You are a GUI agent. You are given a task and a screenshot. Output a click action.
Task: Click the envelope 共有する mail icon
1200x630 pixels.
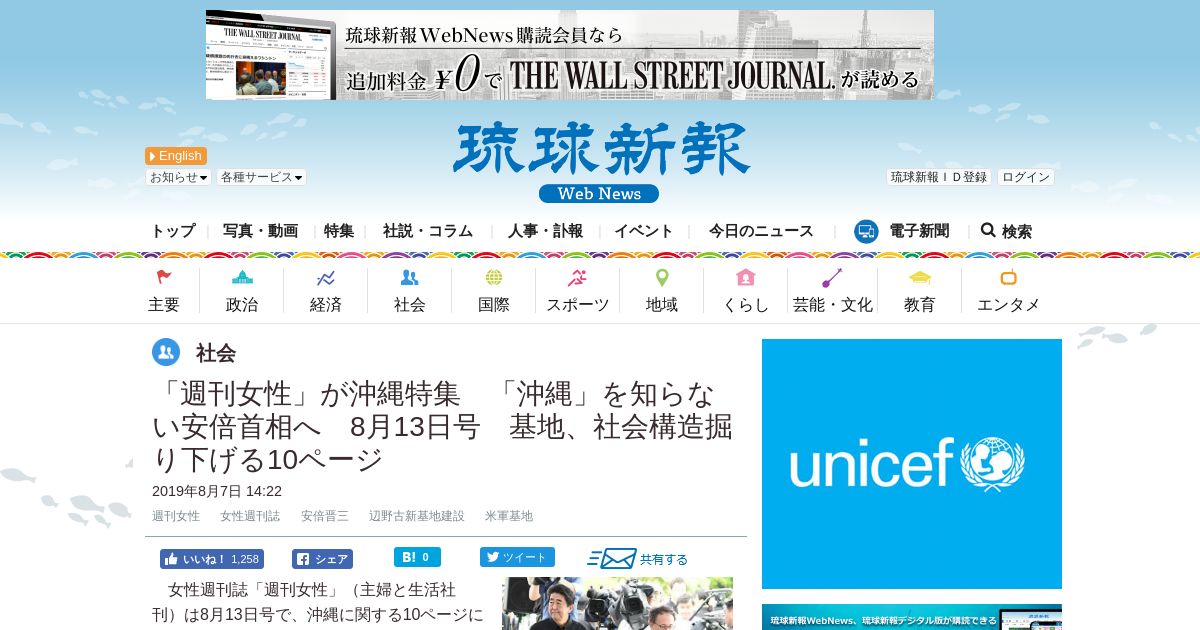611,559
